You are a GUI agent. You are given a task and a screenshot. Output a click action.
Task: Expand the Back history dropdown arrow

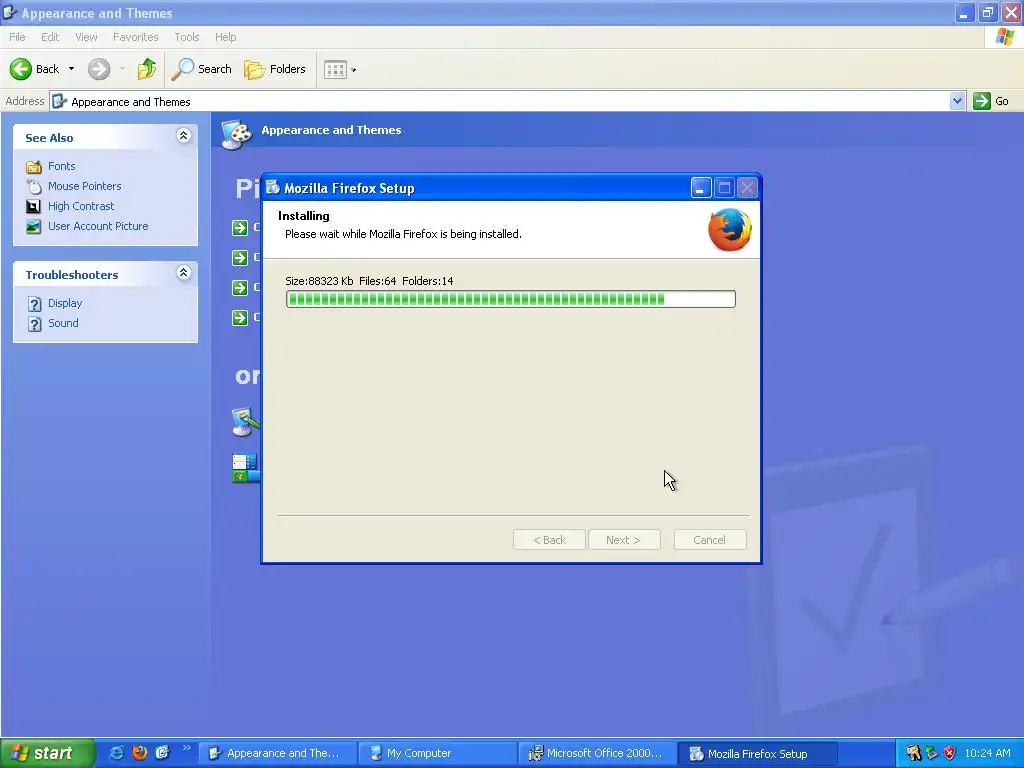[71, 69]
